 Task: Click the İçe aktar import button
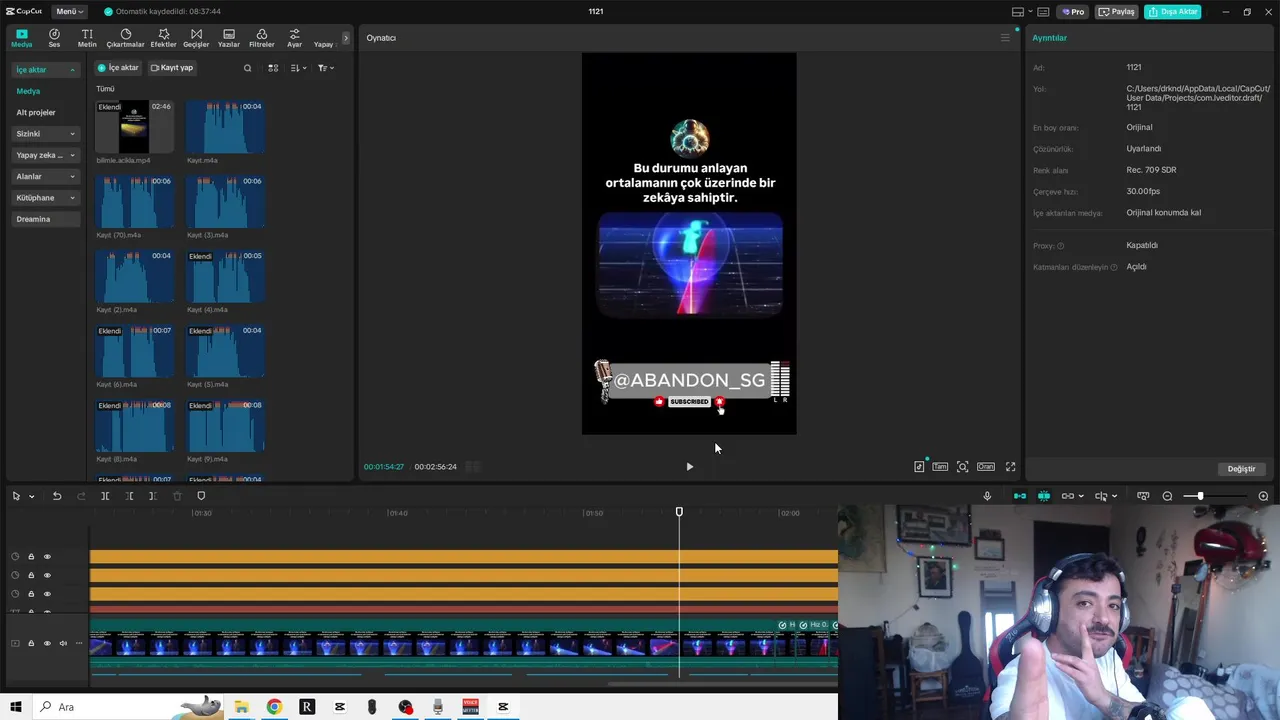(x=118, y=68)
